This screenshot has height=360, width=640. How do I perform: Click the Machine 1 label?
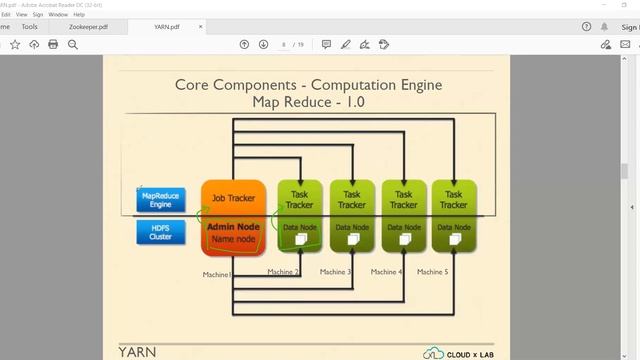pos(217,275)
